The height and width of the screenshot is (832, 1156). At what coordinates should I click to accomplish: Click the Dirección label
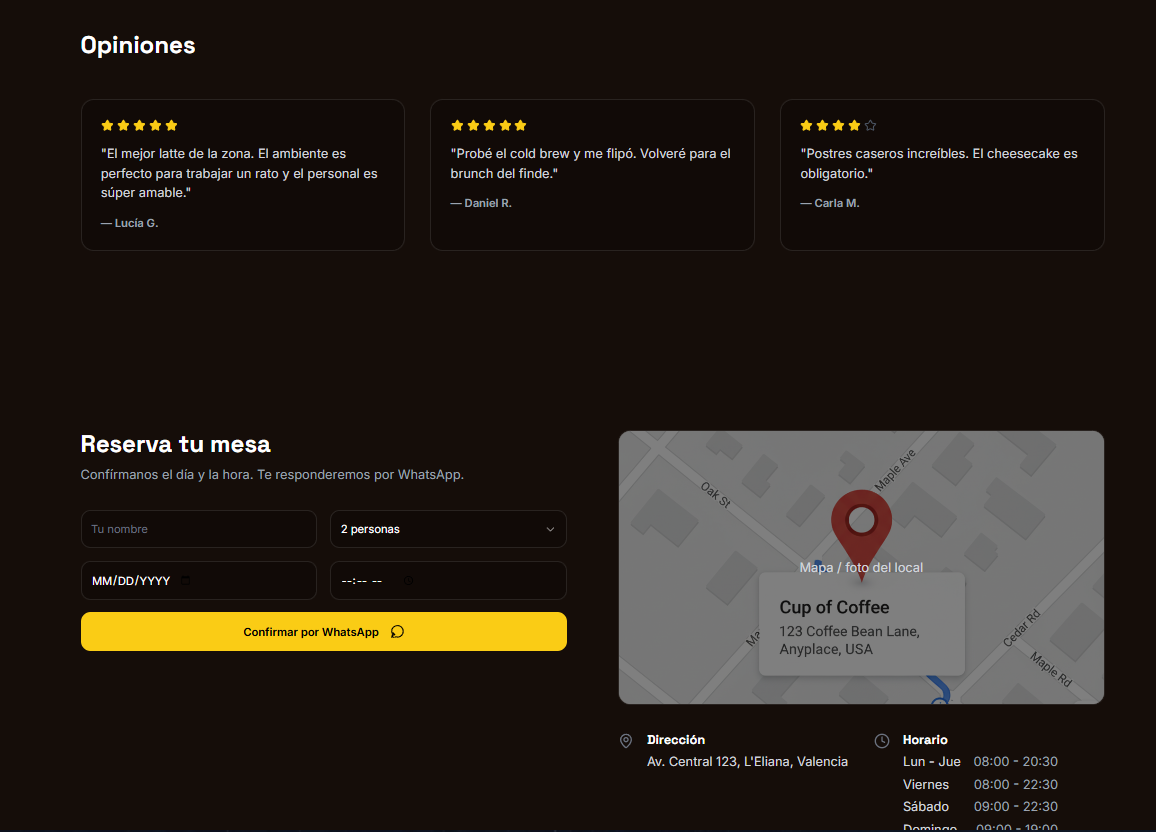(676, 740)
